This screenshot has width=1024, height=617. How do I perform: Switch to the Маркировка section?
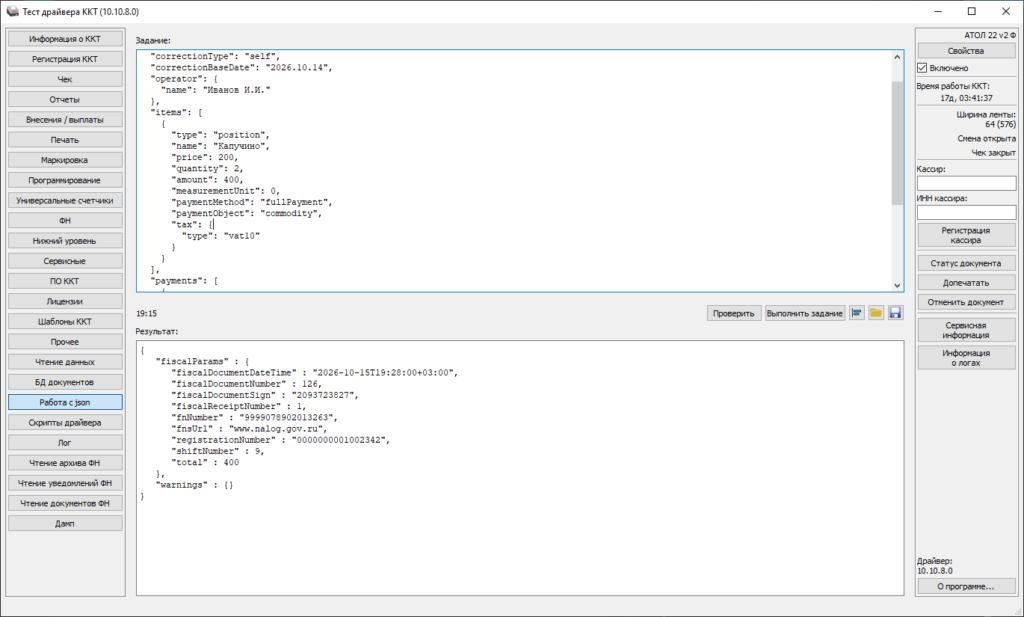pyautogui.click(x=65, y=161)
